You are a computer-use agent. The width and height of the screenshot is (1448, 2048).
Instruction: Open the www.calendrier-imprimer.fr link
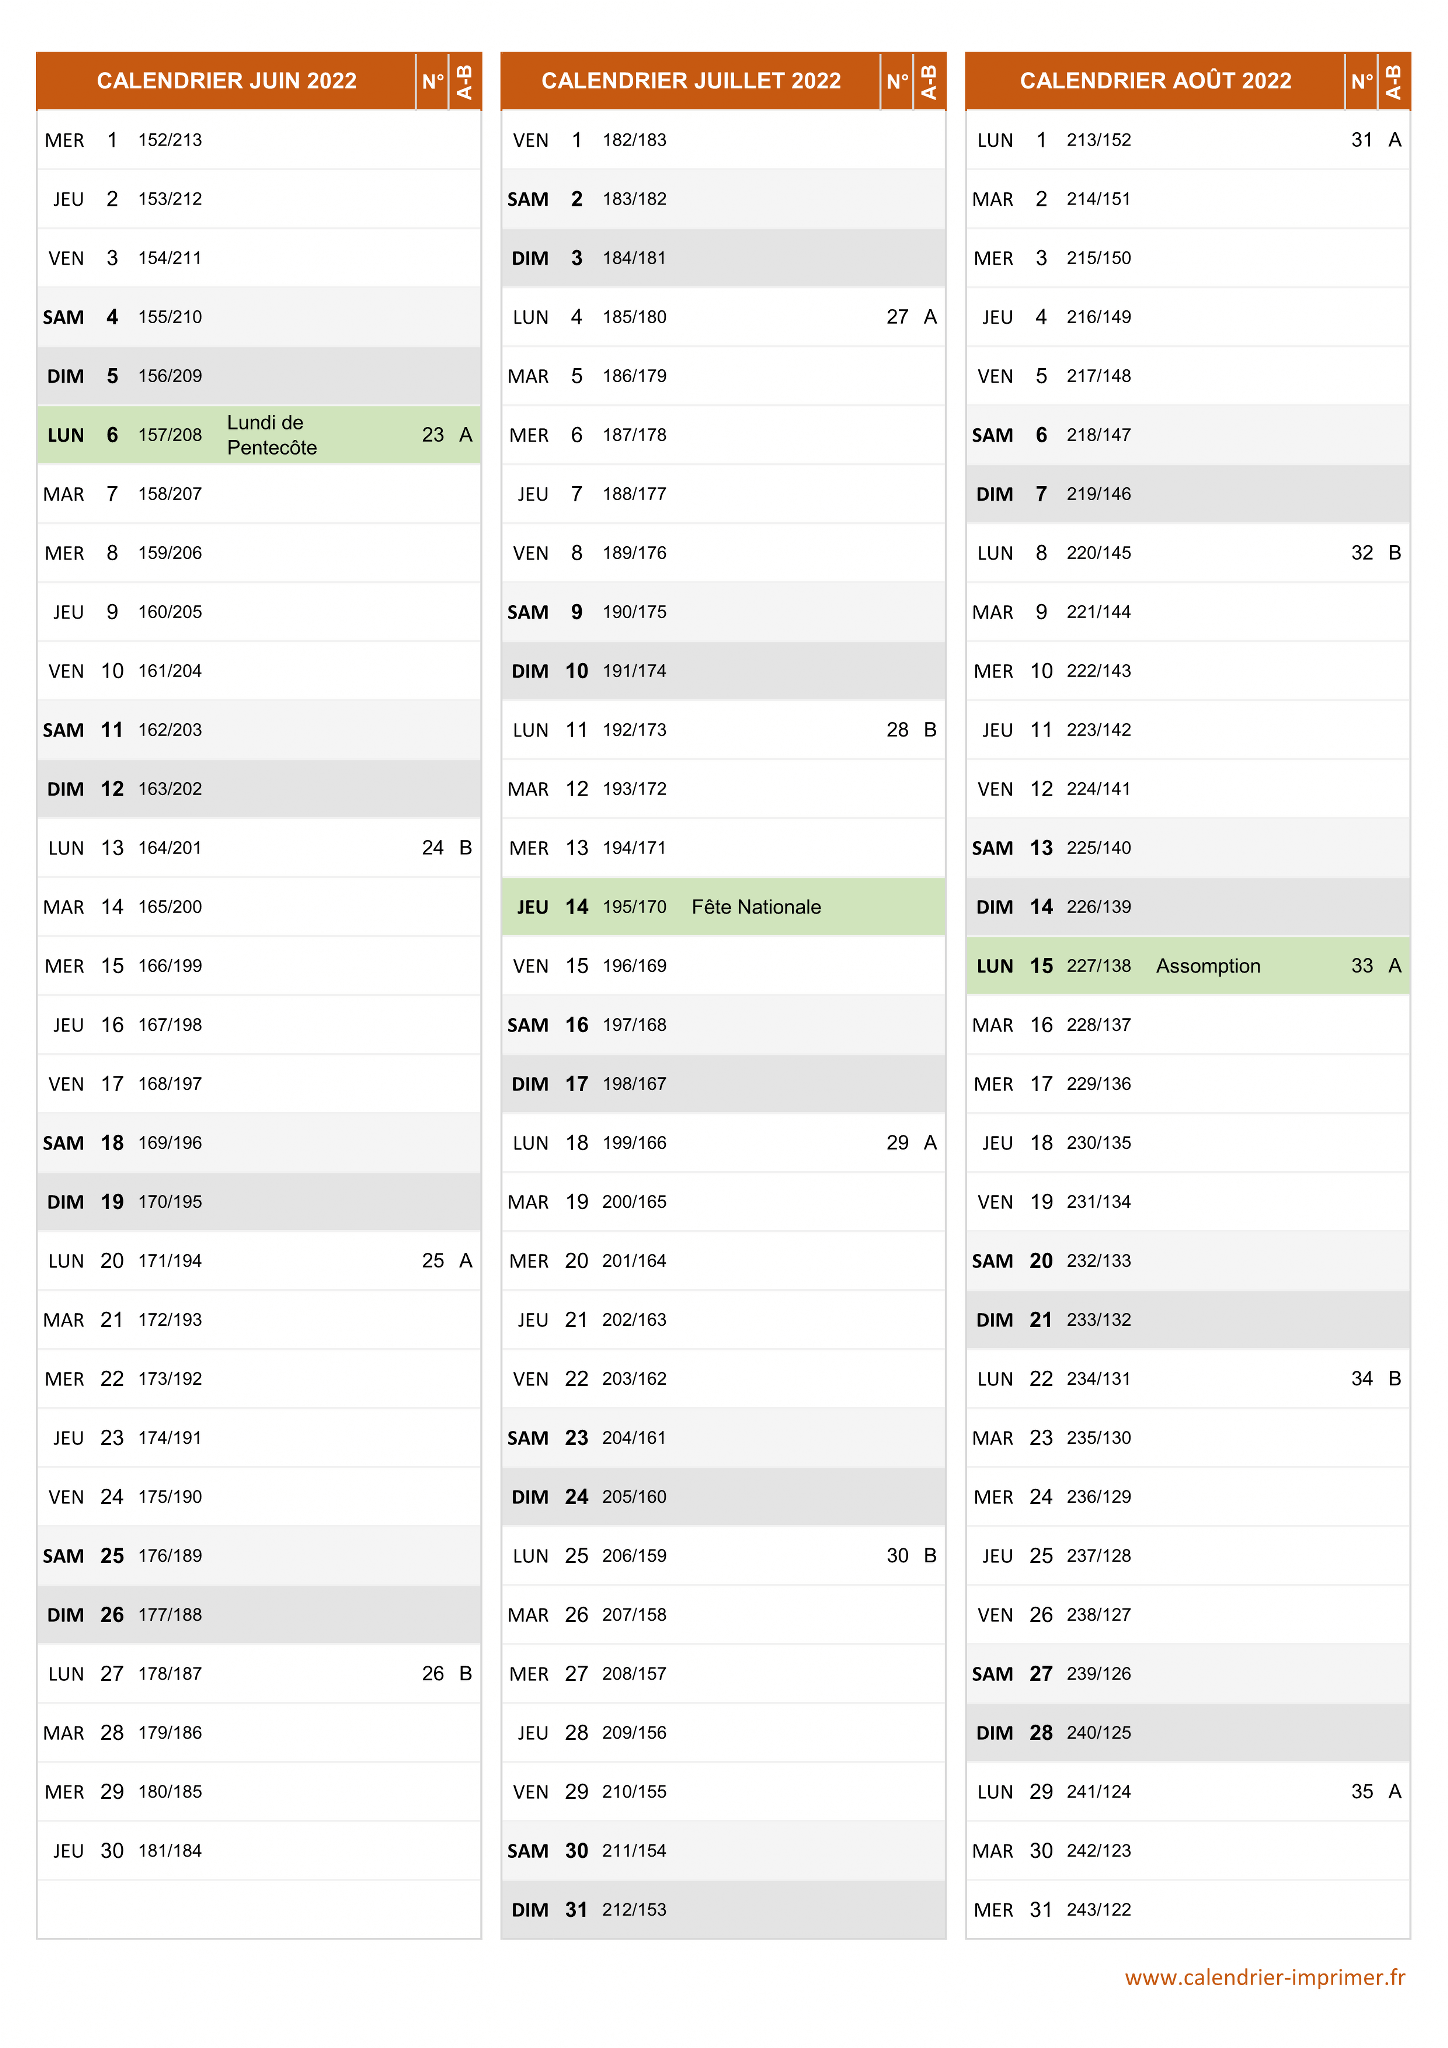click(1265, 1977)
